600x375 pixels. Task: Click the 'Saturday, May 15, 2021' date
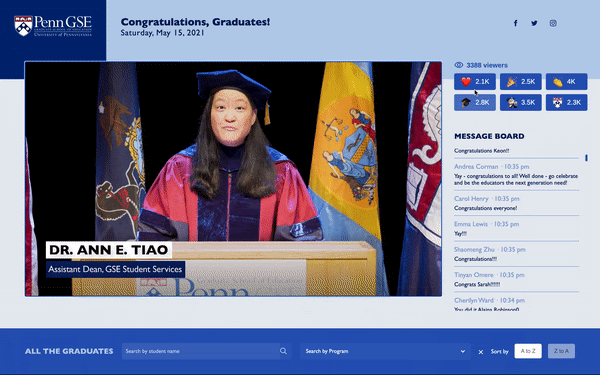tap(162, 33)
